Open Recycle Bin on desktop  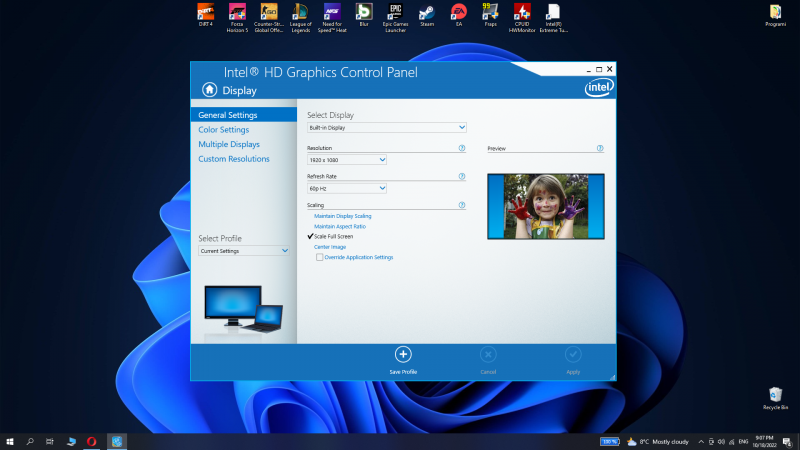tap(776, 398)
